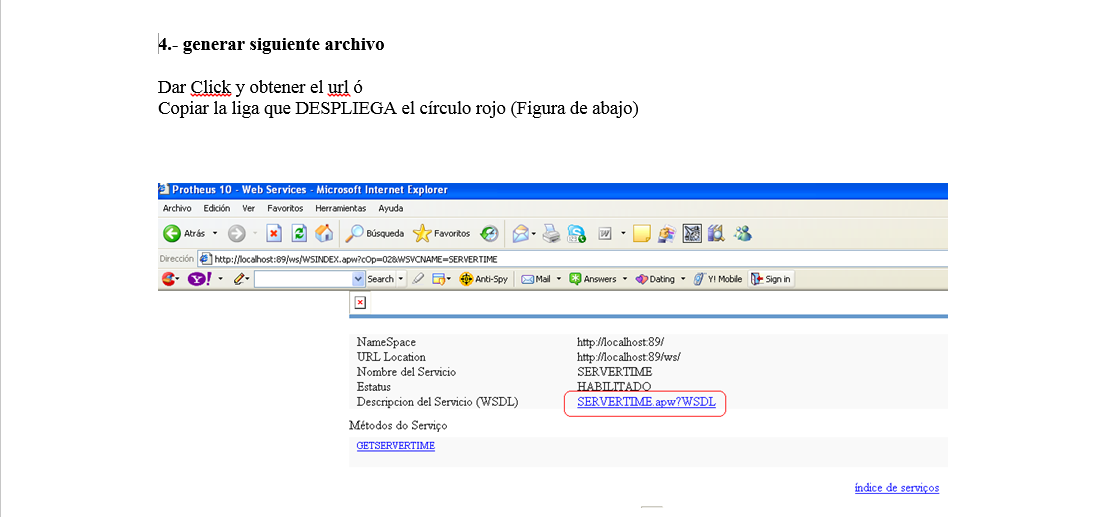The width and height of the screenshot is (1106, 517).
Task: Click the 'HABILITADO' status value
Action: point(614,387)
